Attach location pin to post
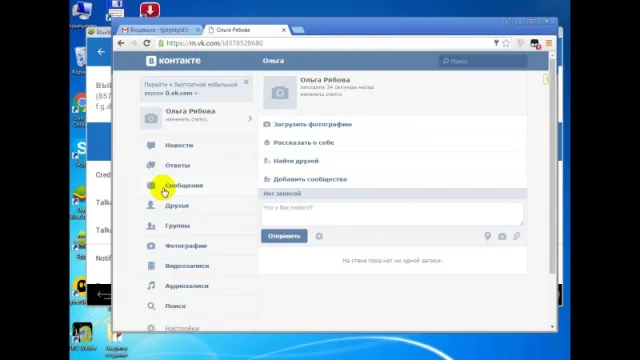 [487, 236]
